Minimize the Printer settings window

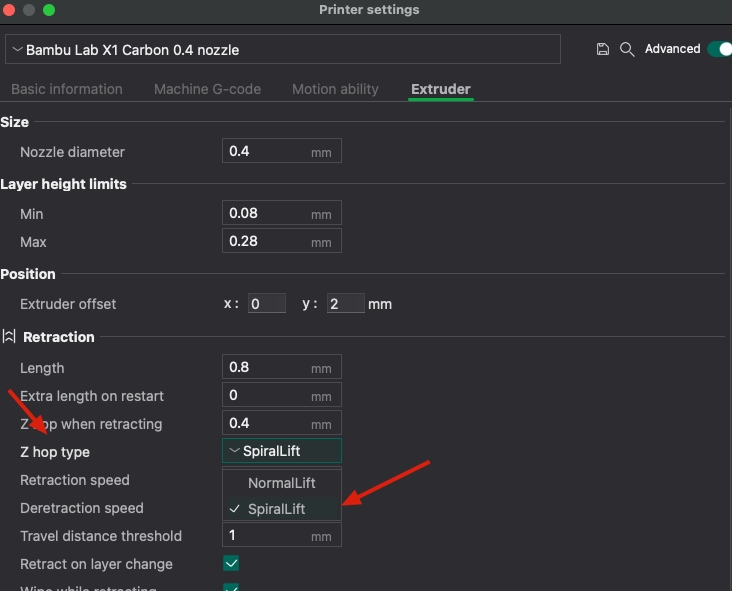tap(29, 10)
